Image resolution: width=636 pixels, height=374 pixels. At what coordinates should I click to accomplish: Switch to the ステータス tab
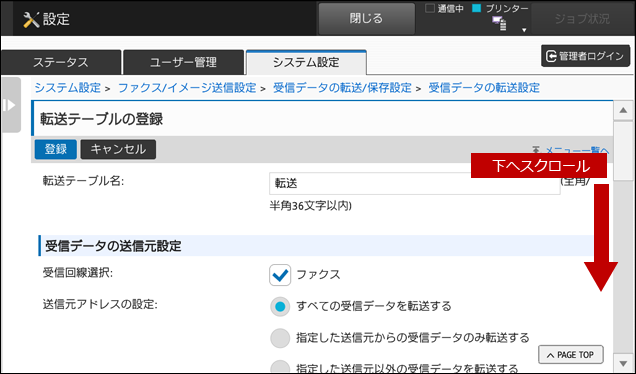click(61, 62)
